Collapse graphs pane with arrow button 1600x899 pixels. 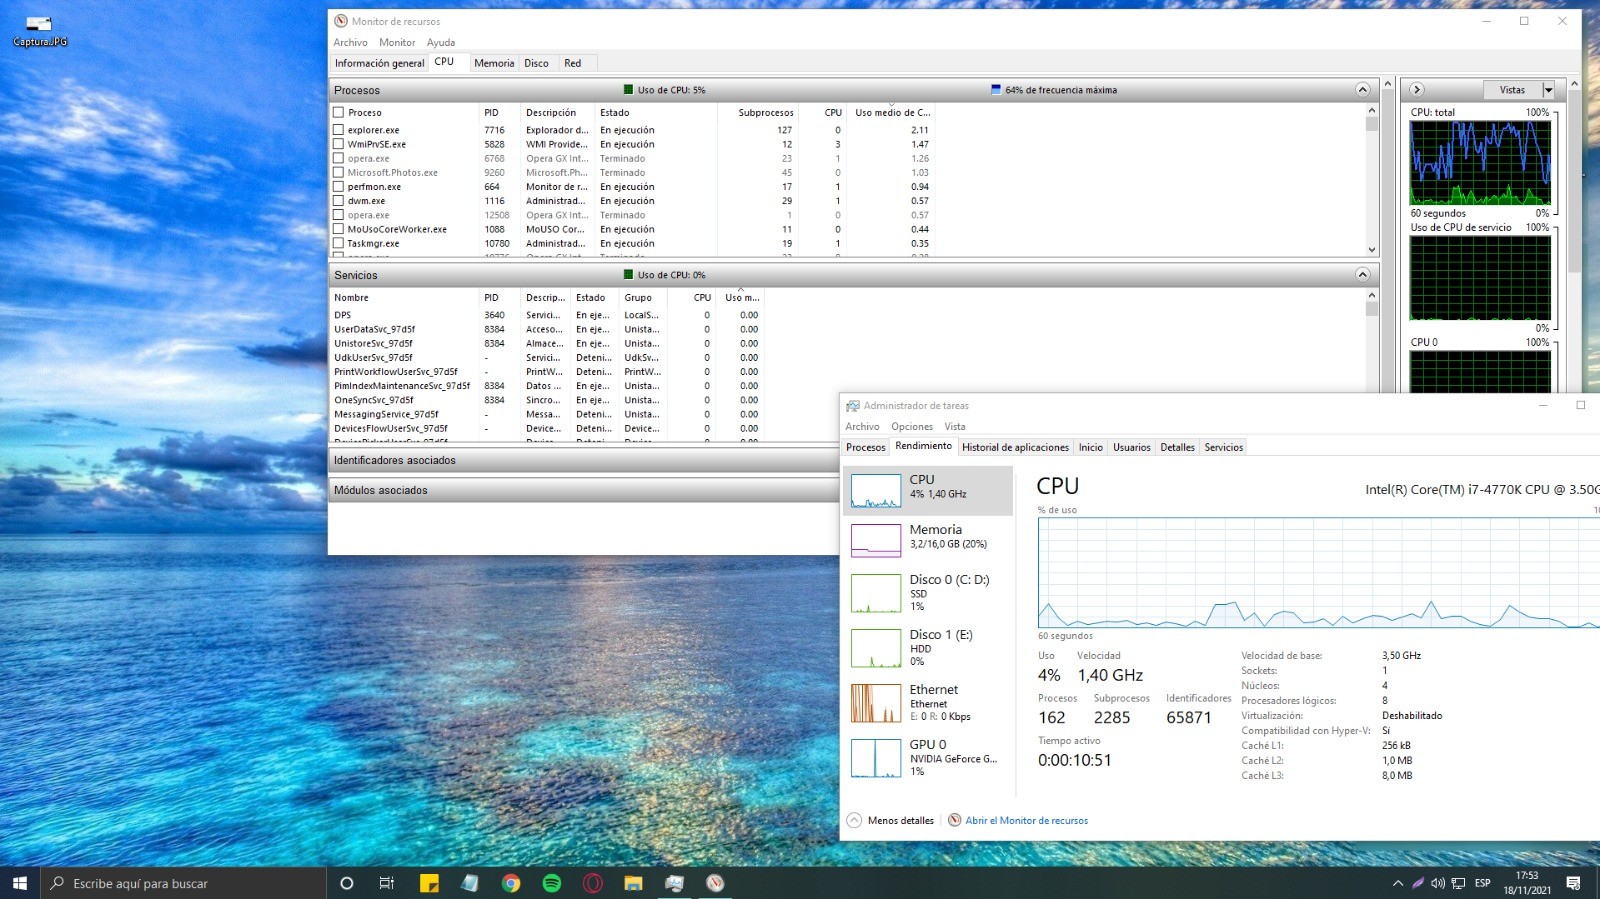coord(1417,90)
